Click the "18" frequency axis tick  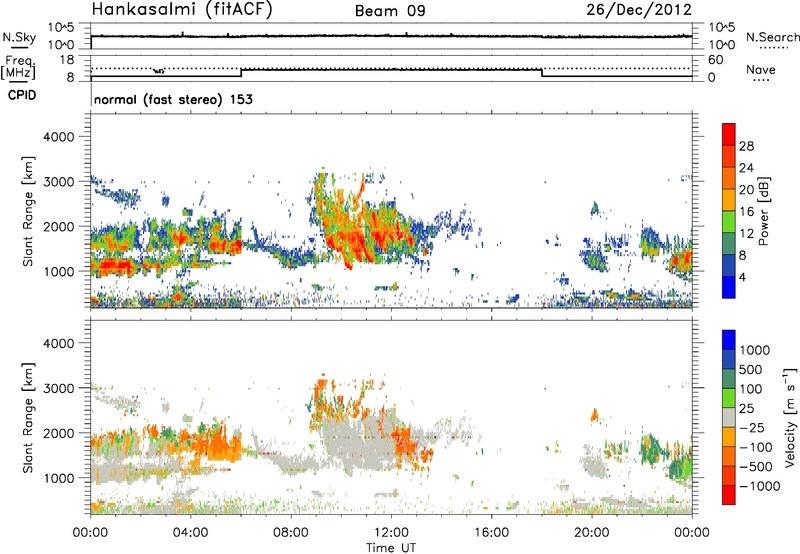[x=66, y=60]
